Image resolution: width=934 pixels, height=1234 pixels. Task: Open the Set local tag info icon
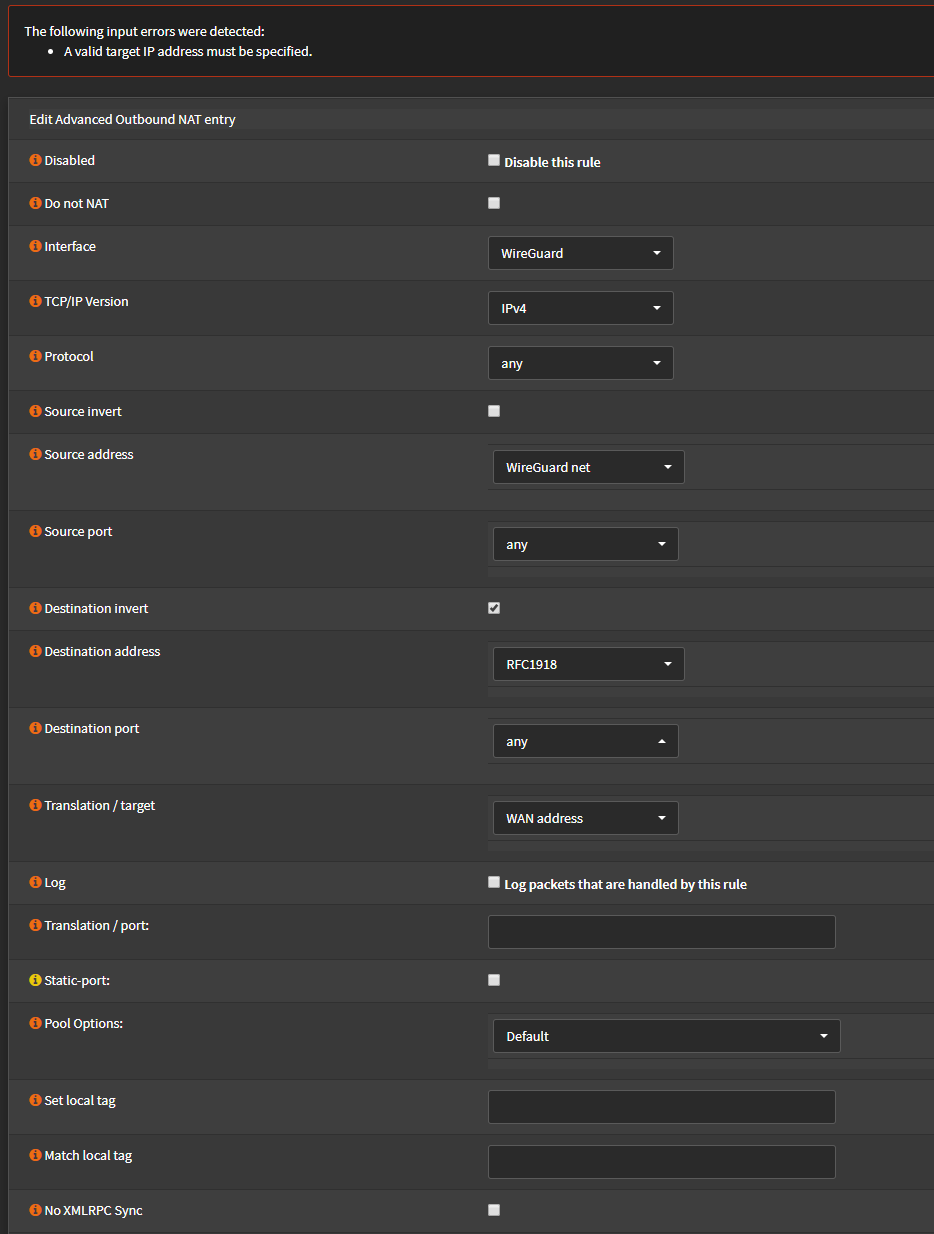coord(32,1100)
